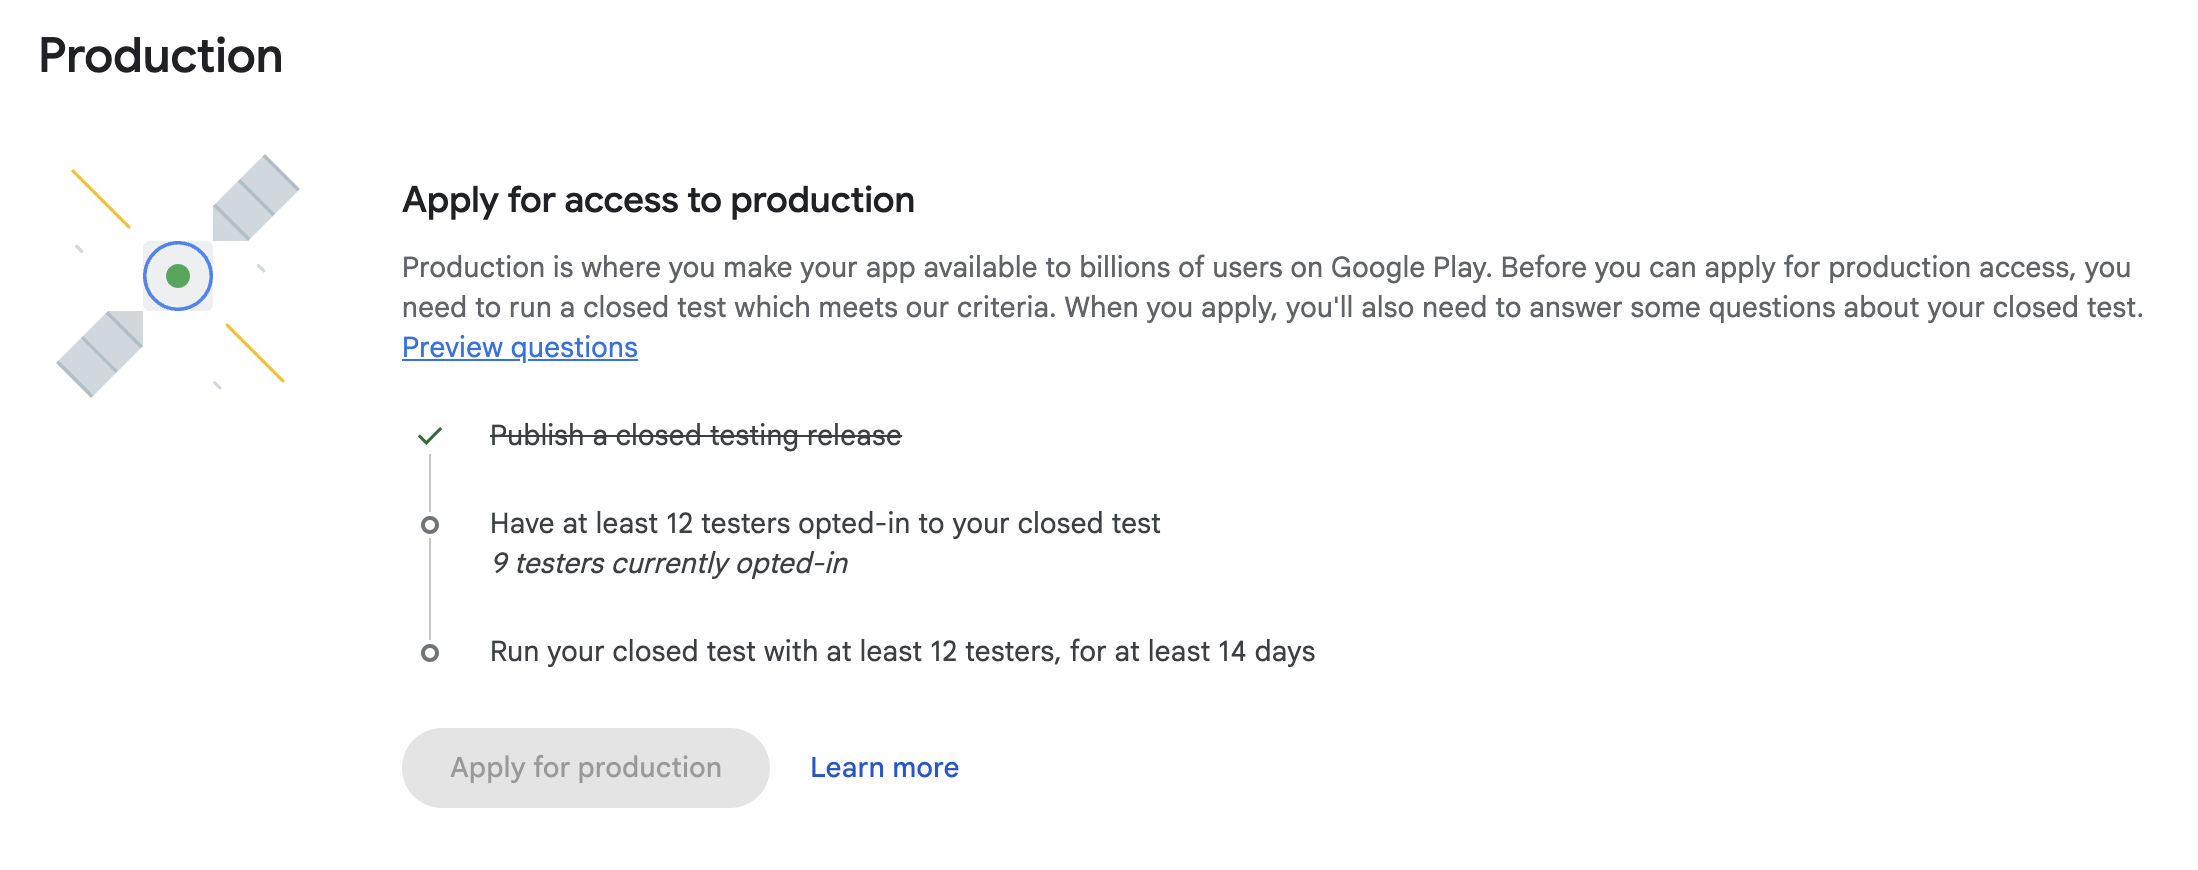The image size is (2198, 870).
Task: Click the struck-through Publish a closed testing release step
Action: coord(696,436)
